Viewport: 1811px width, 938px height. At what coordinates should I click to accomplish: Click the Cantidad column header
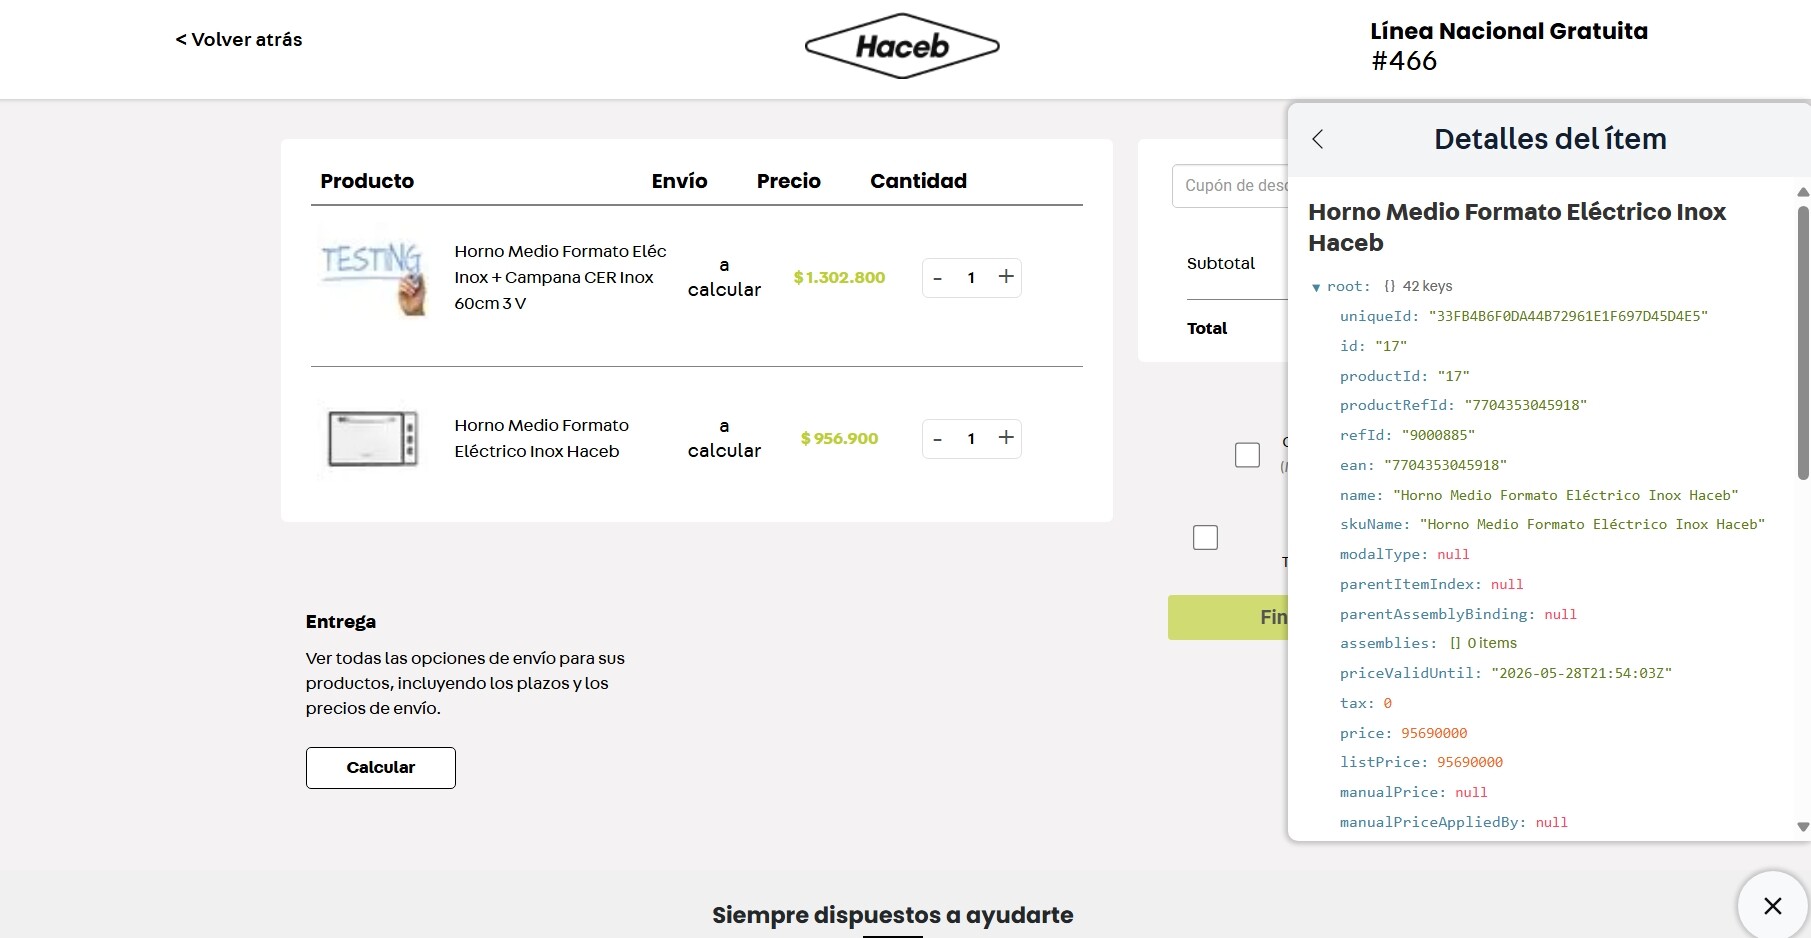[x=918, y=181]
